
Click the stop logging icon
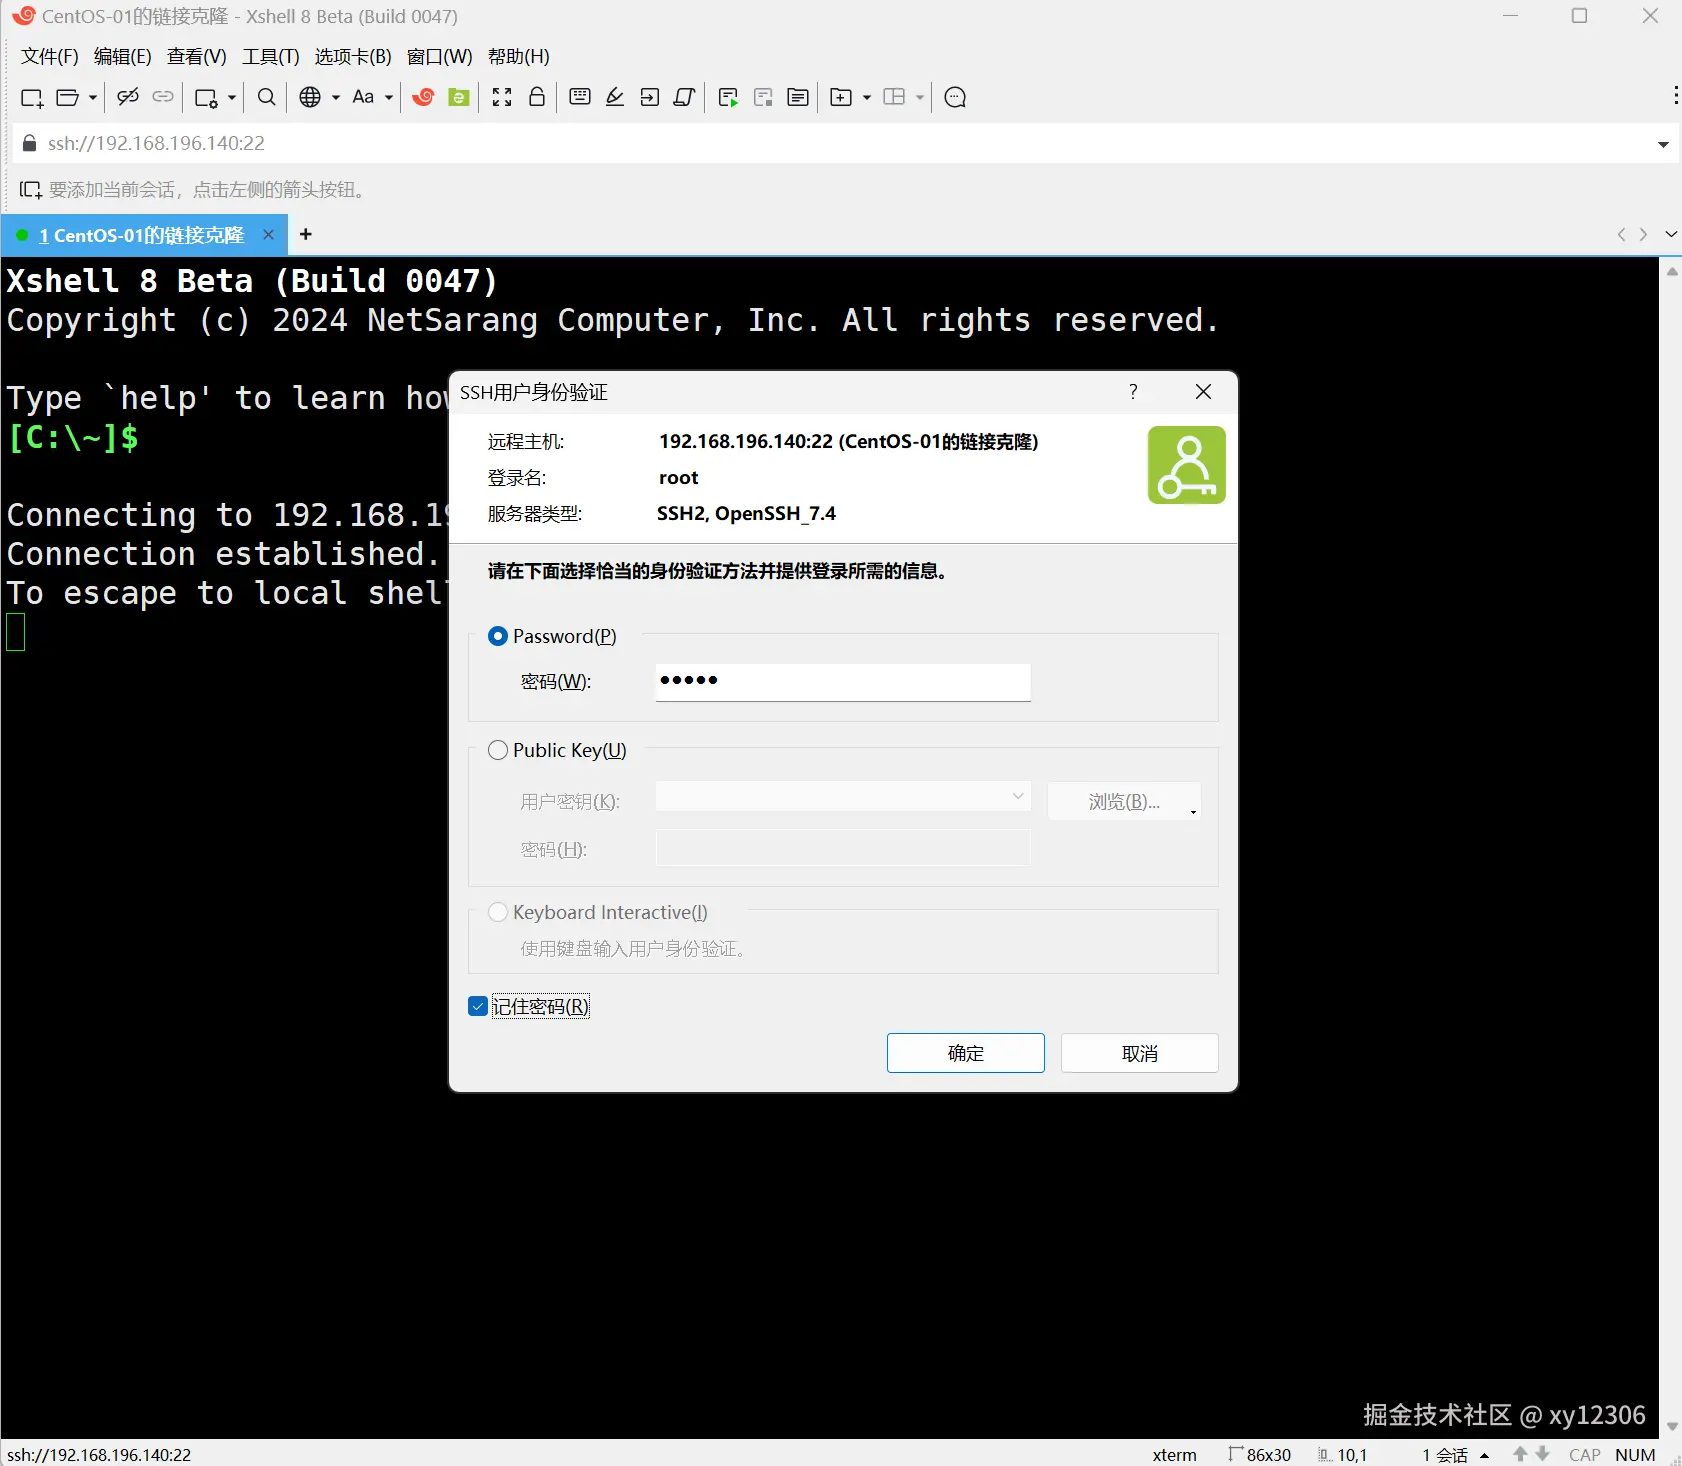763,97
